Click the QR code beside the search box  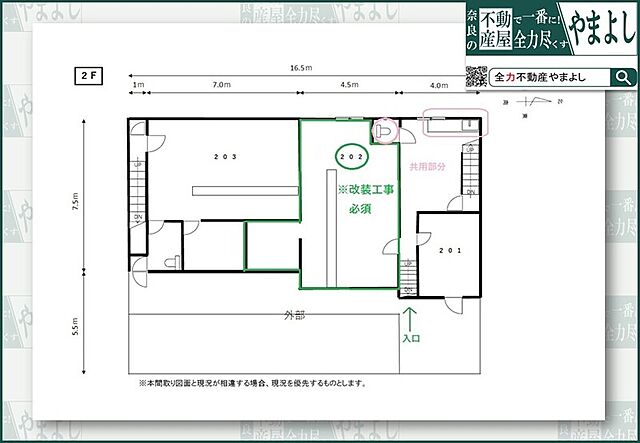tap(476, 76)
